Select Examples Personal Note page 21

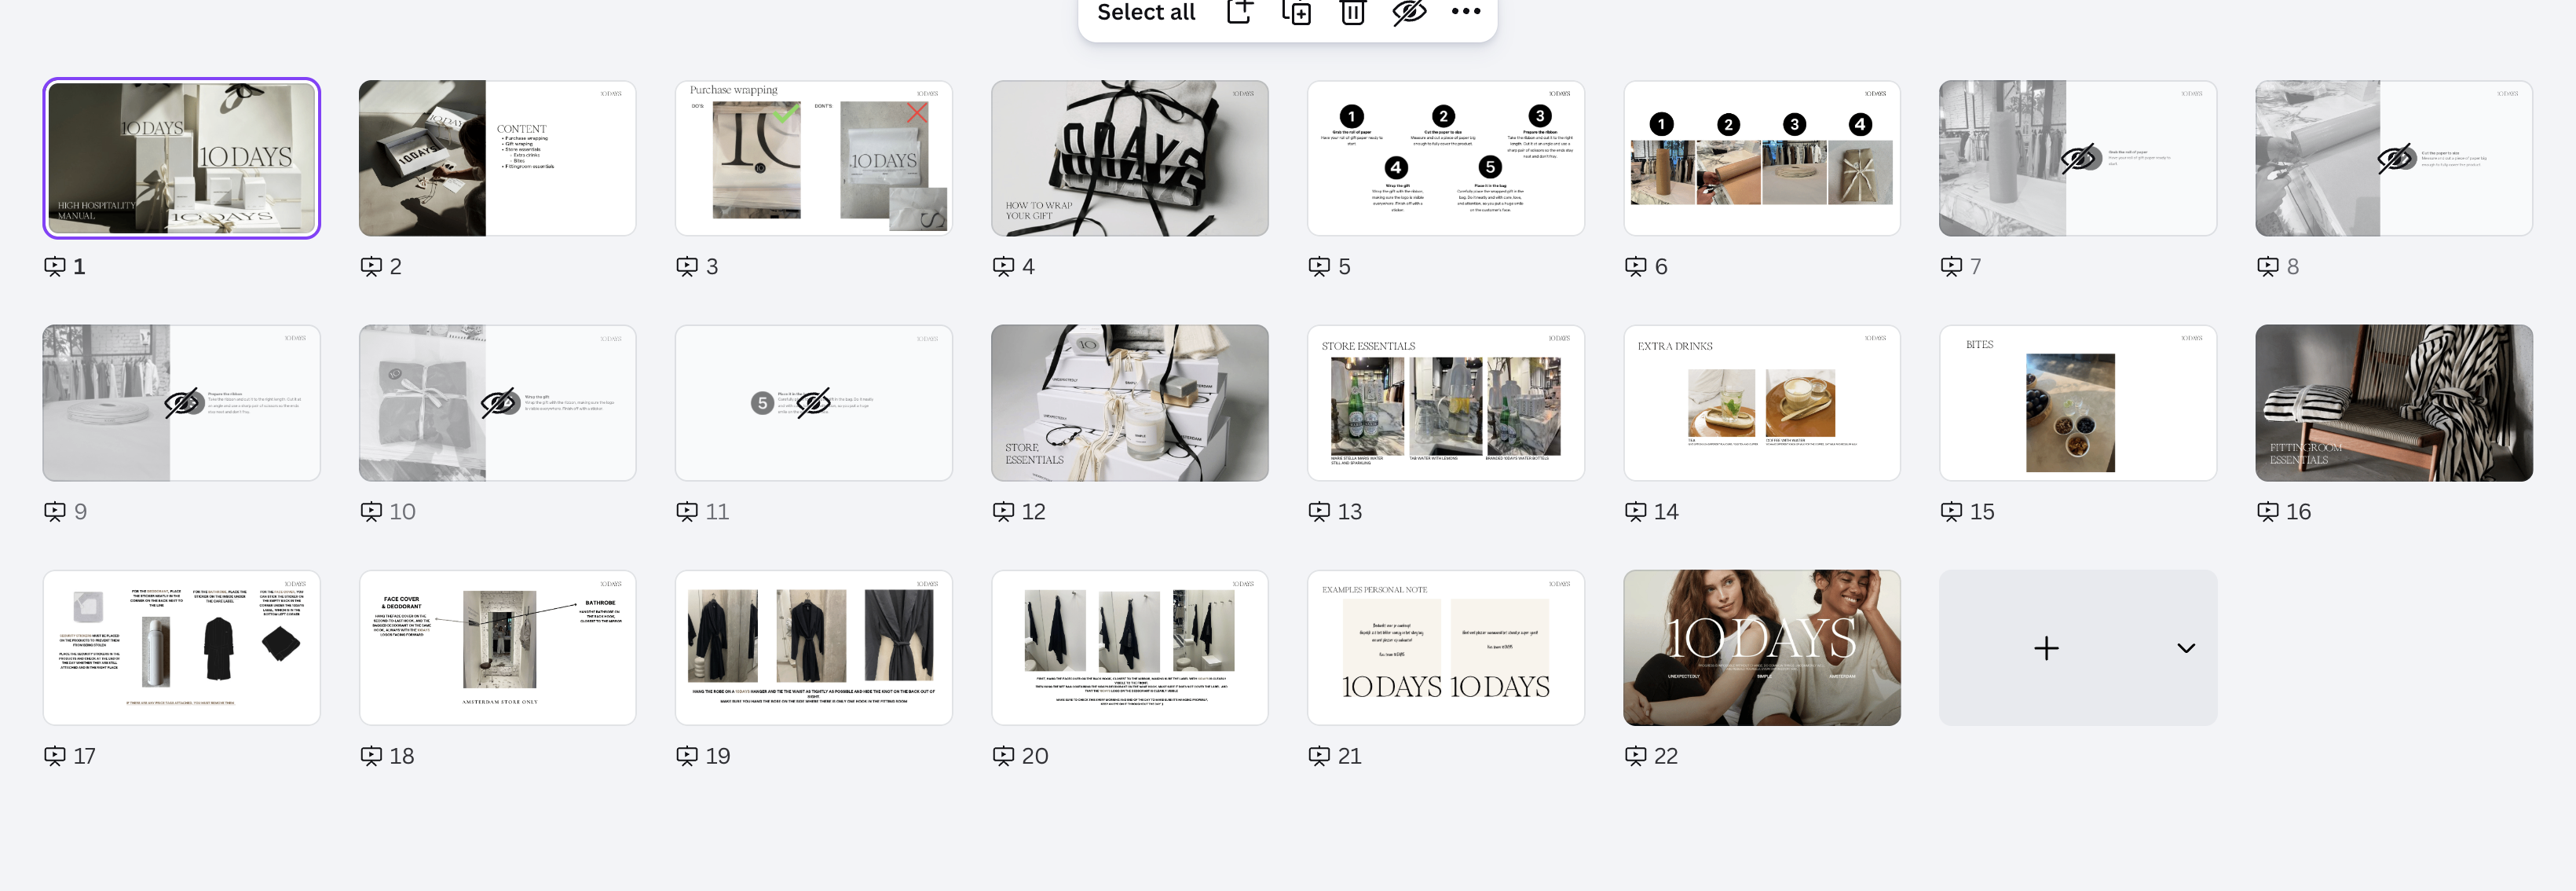click(x=1445, y=647)
